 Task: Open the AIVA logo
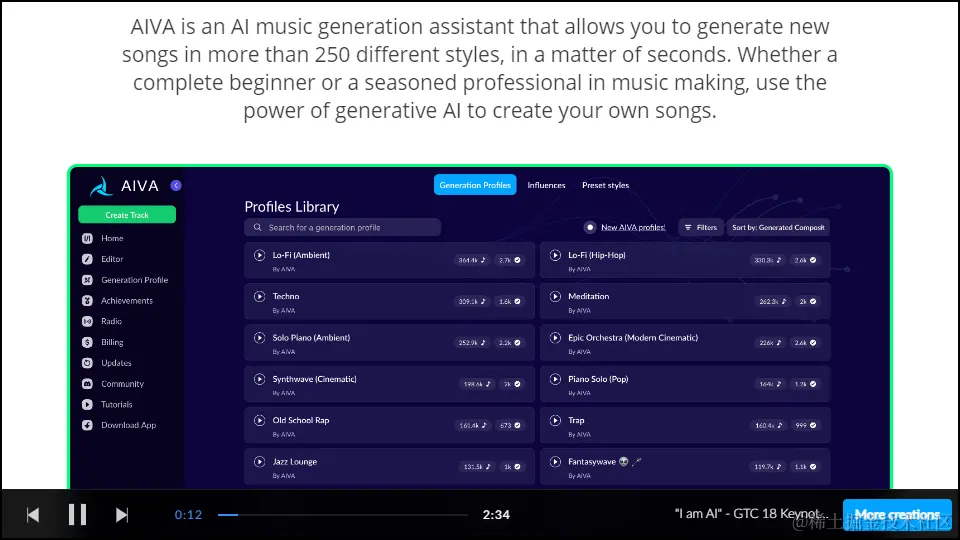124,186
